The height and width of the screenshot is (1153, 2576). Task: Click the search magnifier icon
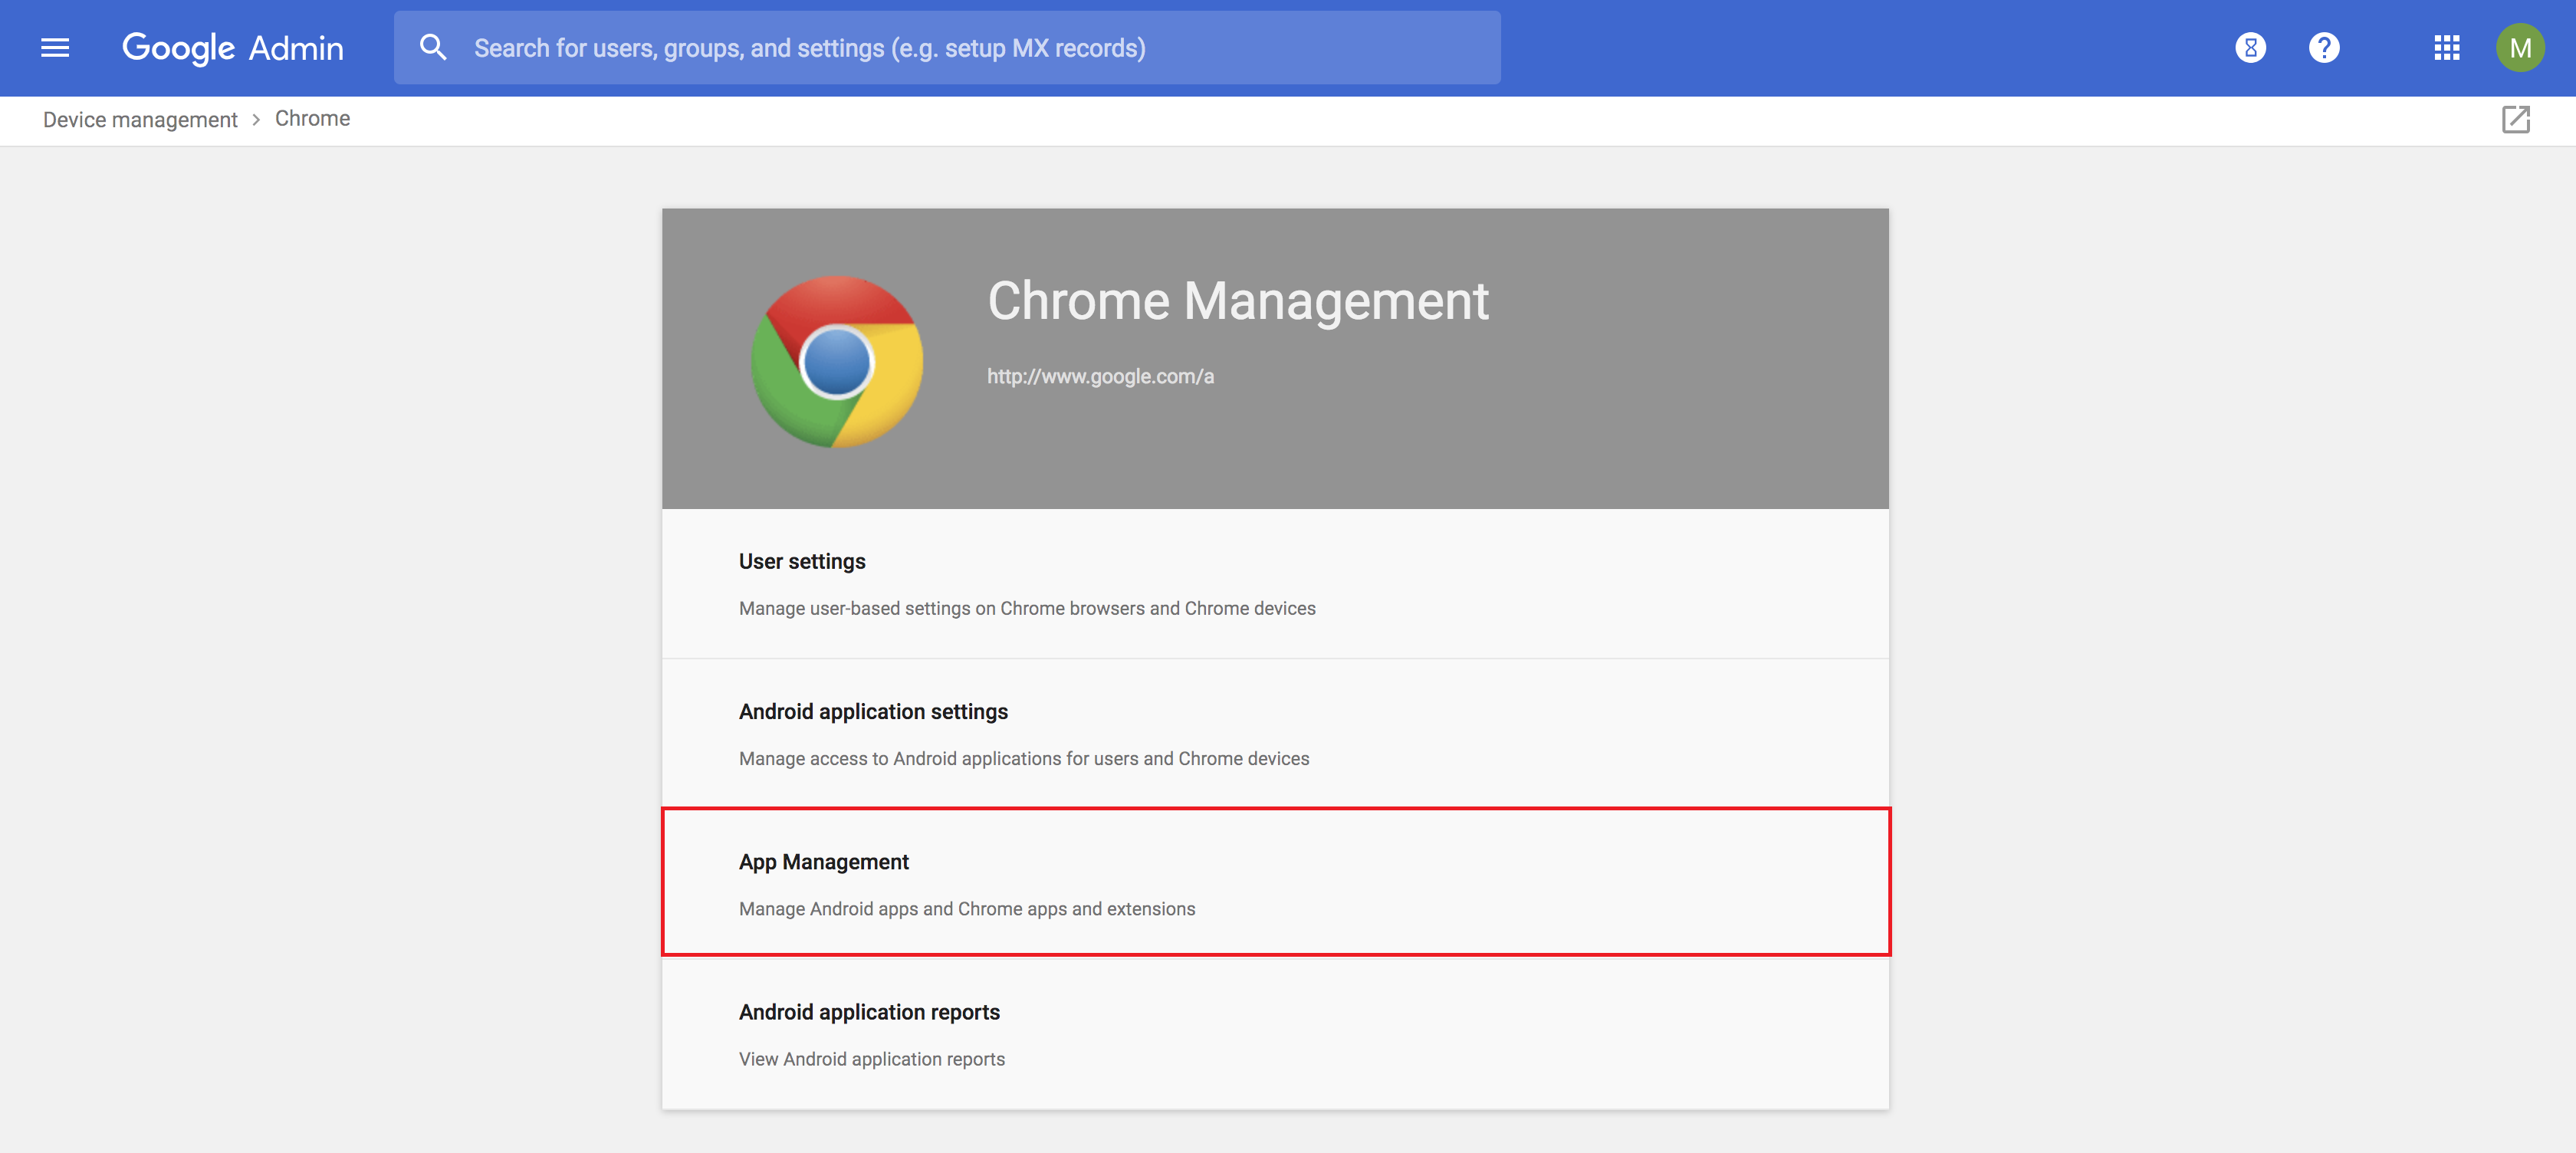(432, 47)
